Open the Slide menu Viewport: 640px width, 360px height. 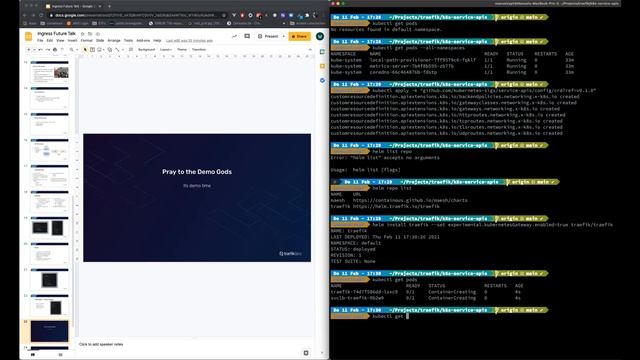[100, 41]
